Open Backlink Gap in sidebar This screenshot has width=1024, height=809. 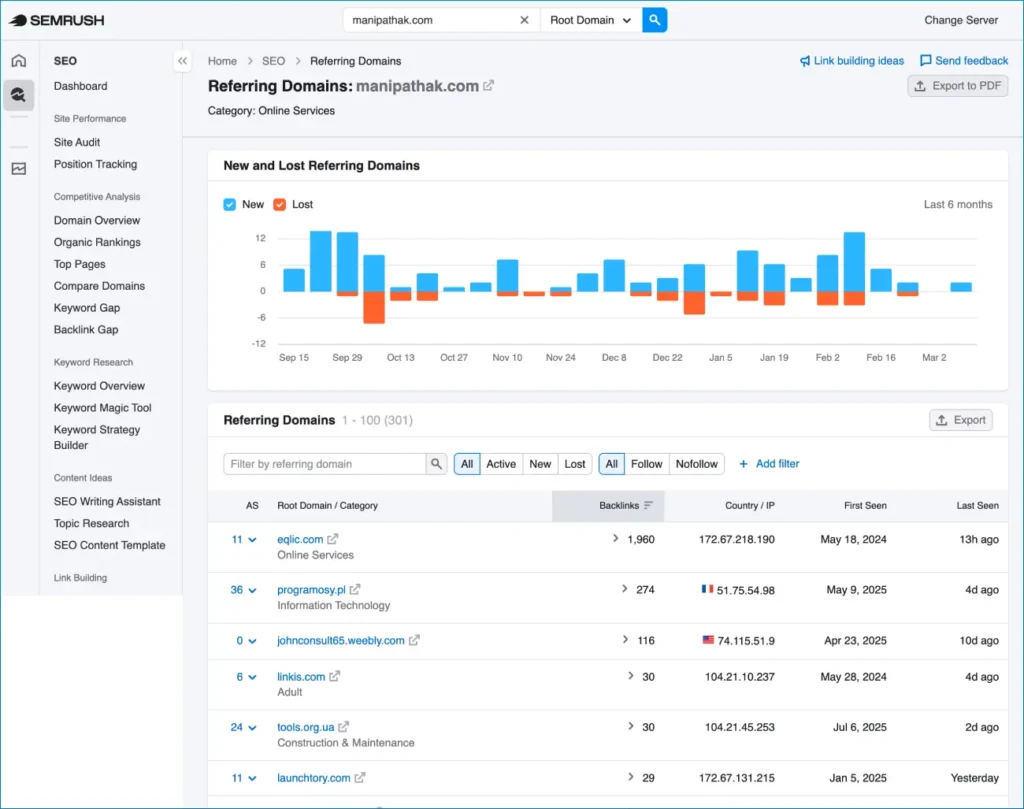(x=86, y=330)
